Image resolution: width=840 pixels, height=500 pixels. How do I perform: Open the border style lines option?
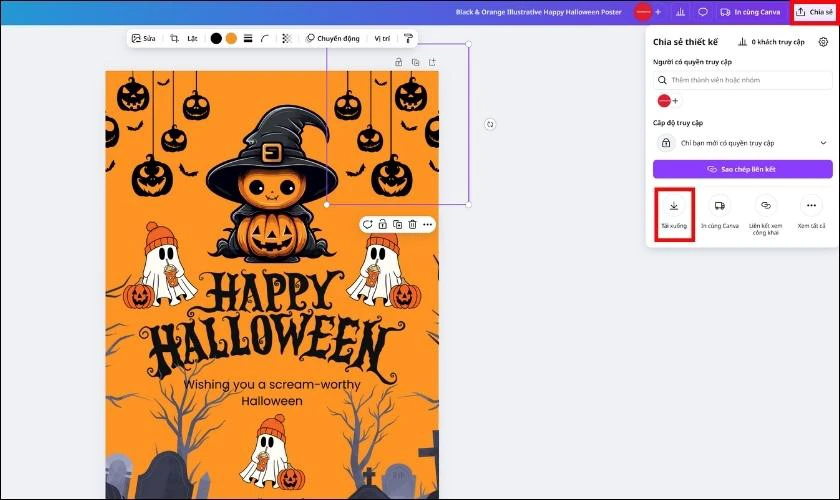(x=248, y=38)
